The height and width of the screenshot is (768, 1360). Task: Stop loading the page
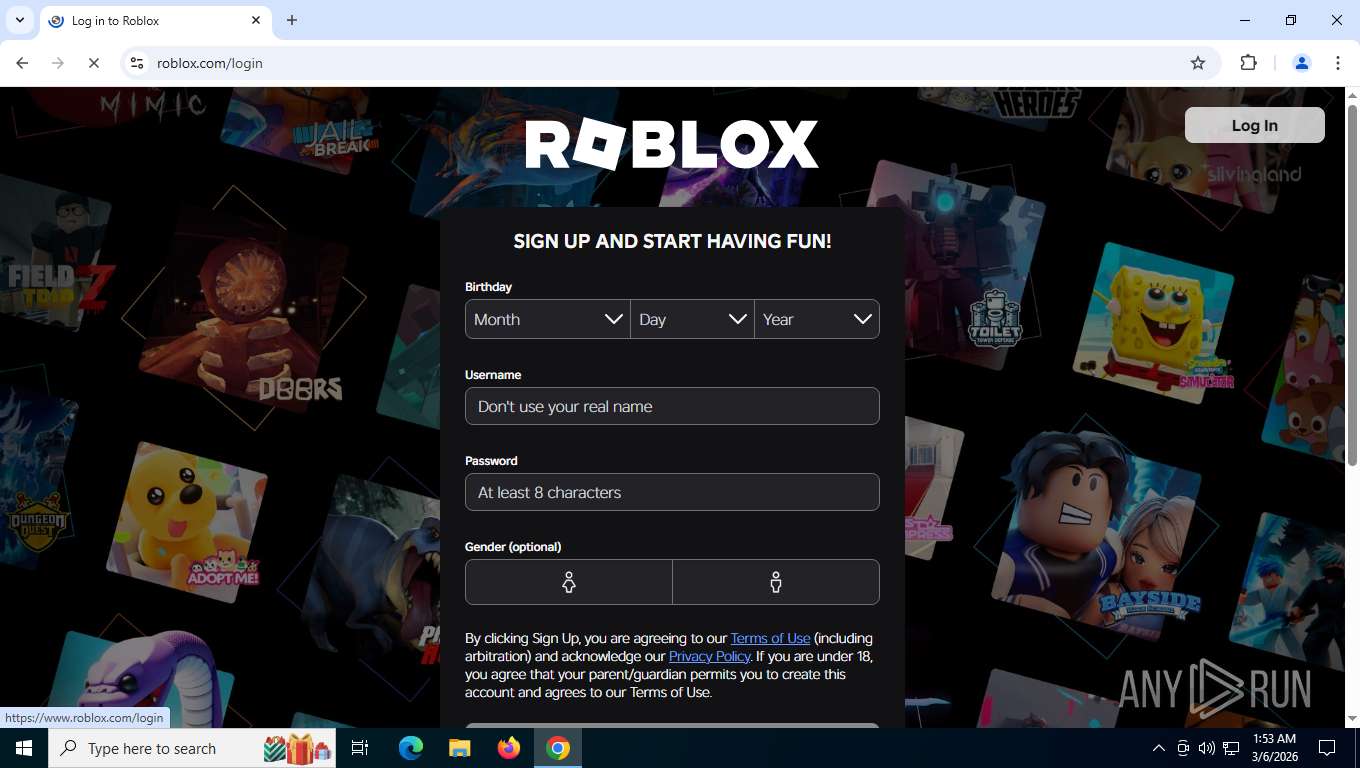pos(94,63)
